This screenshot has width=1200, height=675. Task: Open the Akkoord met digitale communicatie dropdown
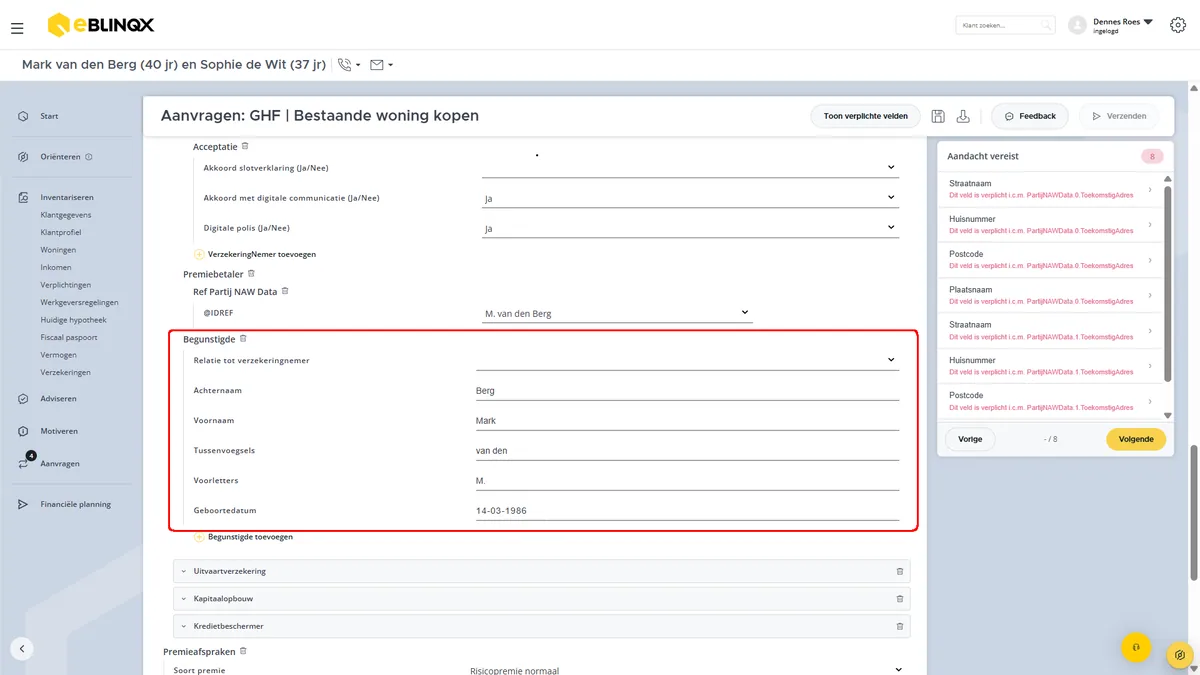click(690, 198)
